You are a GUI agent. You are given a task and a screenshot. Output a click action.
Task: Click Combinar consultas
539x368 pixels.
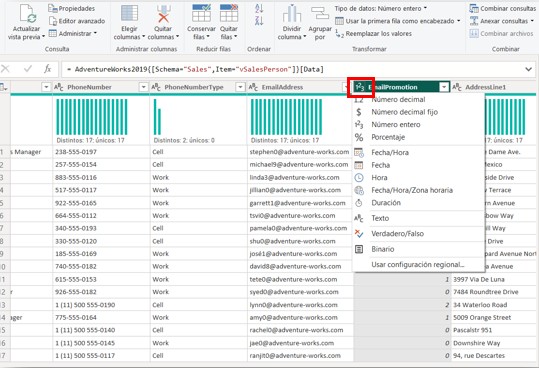coord(503,8)
